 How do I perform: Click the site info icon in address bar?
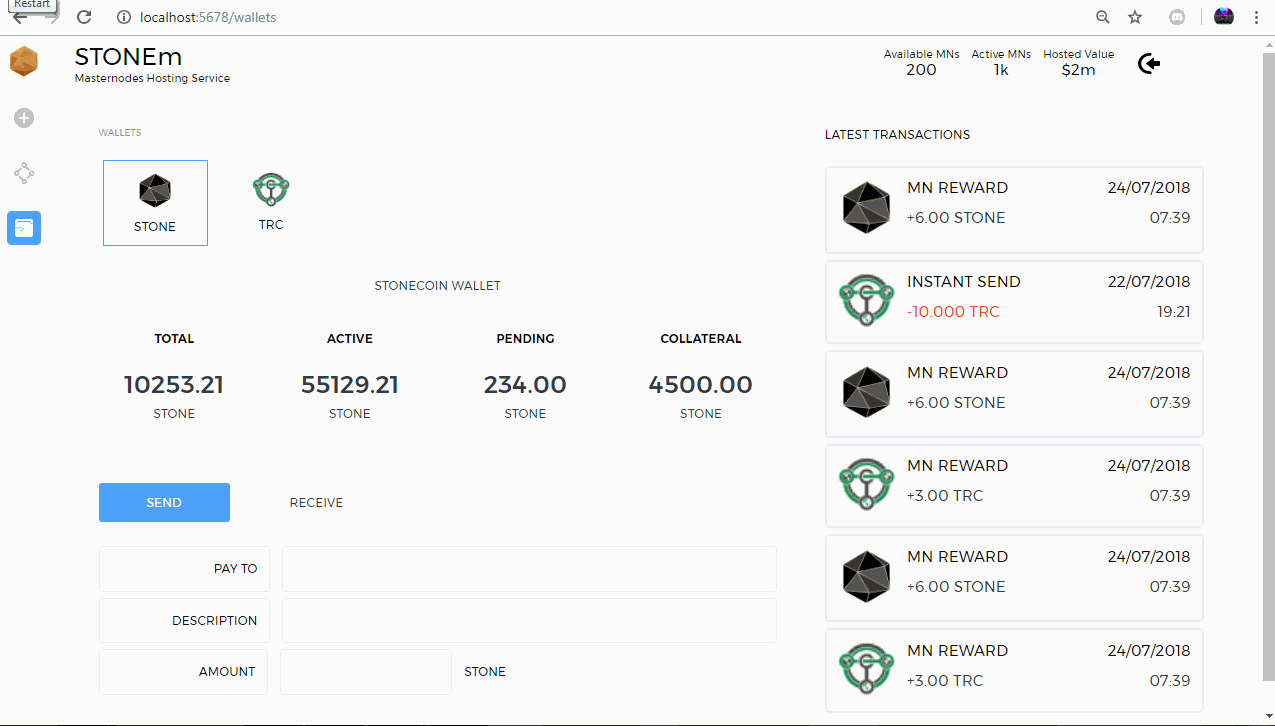[x=123, y=17]
